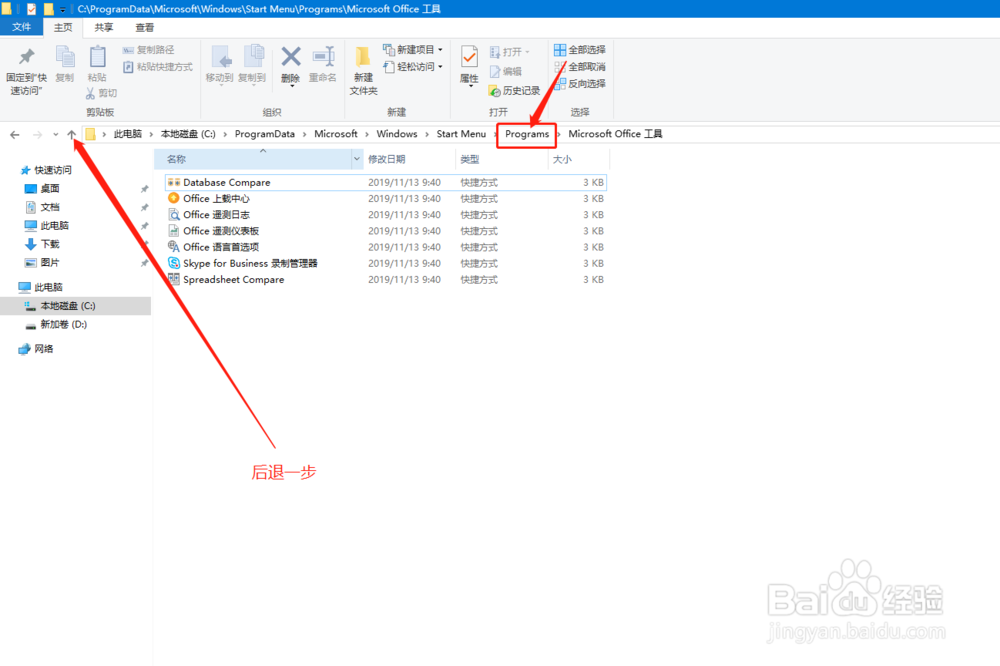Open the recent locations dropdown arrow
This screenshot has width=1000, height=666.
coord(55,135)
